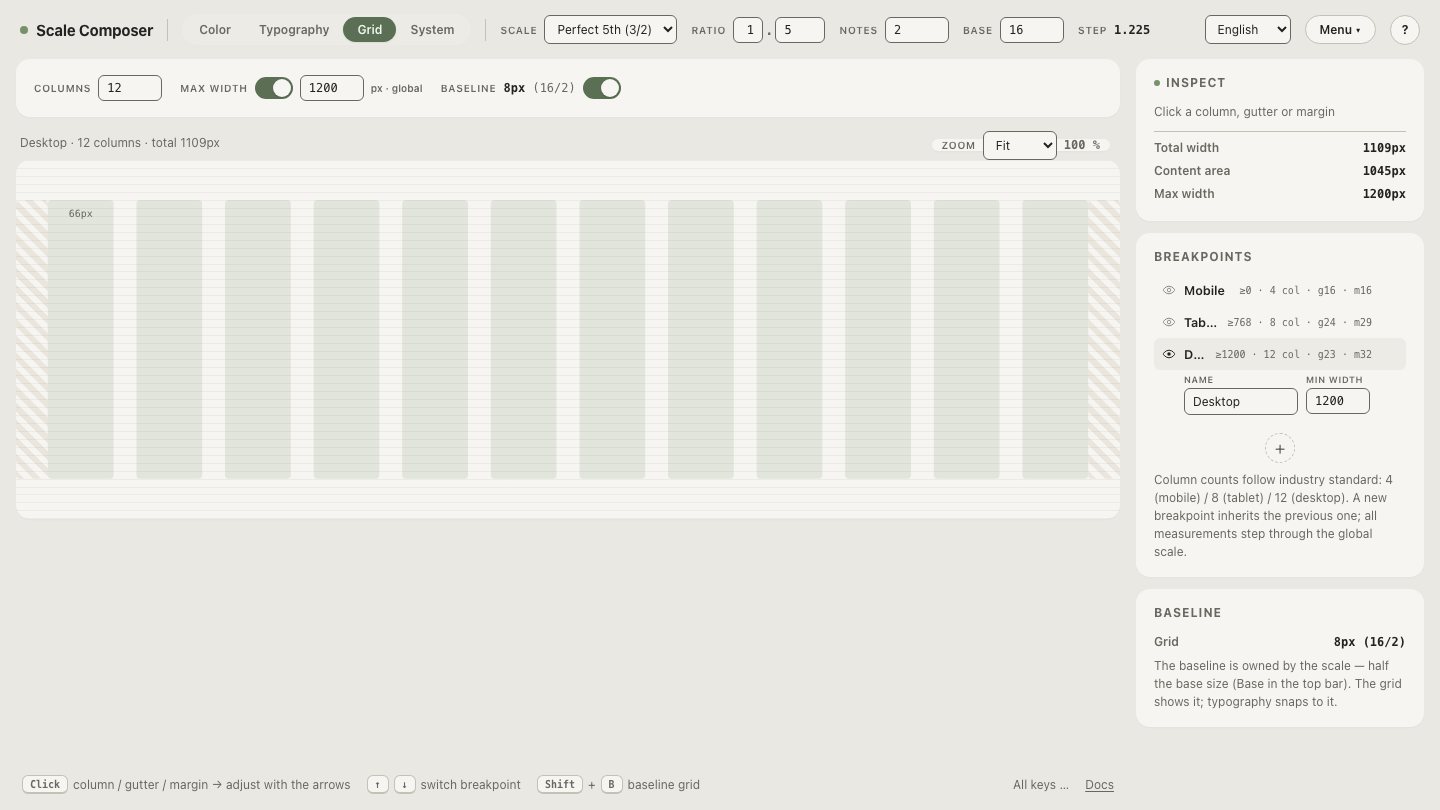The height and width of the screenshot is (810, 1440).
Task: Select the Tablet breakpoint row
Action: pos(1280,323)
